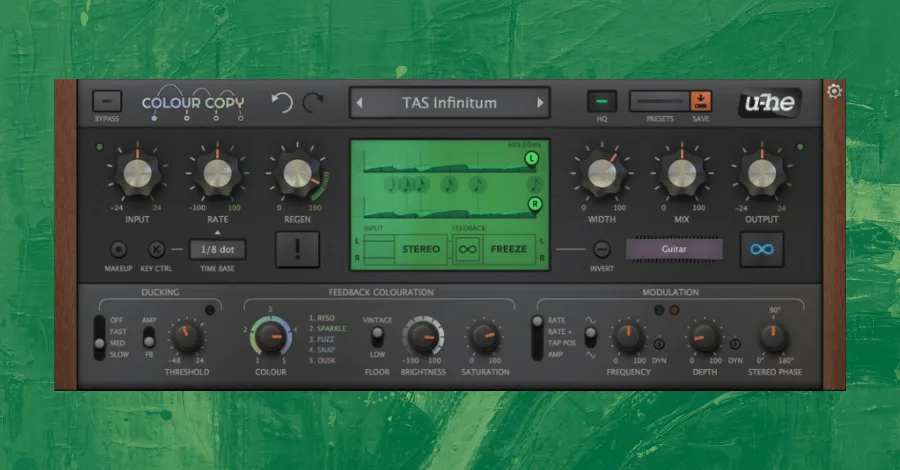Select the L tap marker in display
This screenshot has height=470, width=900.
pos(532,158)
